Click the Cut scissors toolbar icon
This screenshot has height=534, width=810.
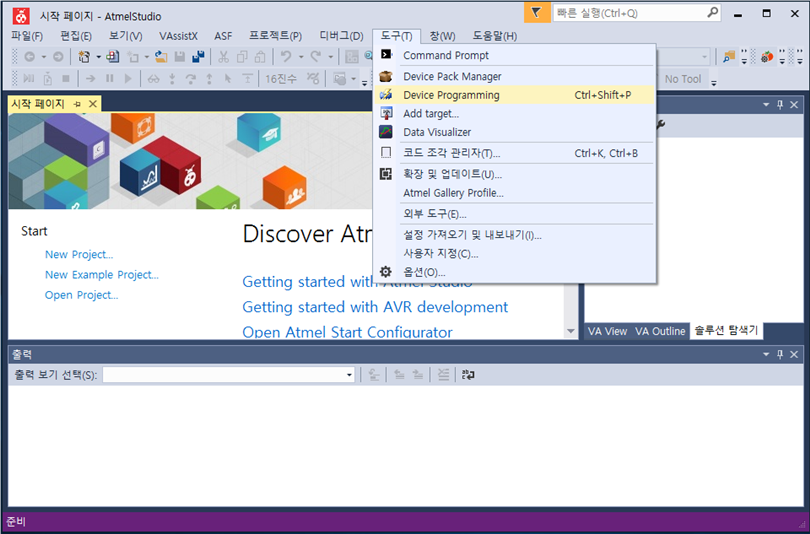click(223, 57)
